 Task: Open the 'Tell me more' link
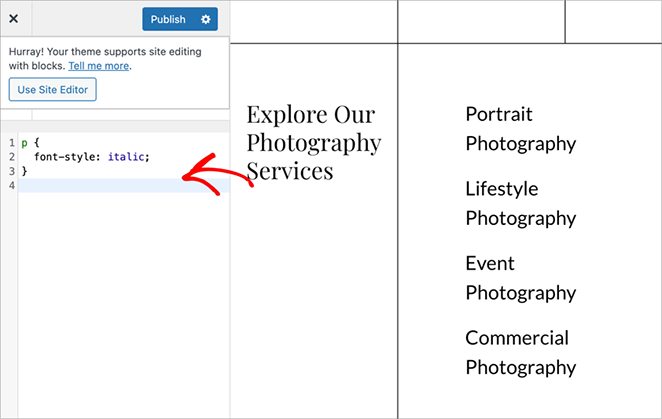point(99,66)
